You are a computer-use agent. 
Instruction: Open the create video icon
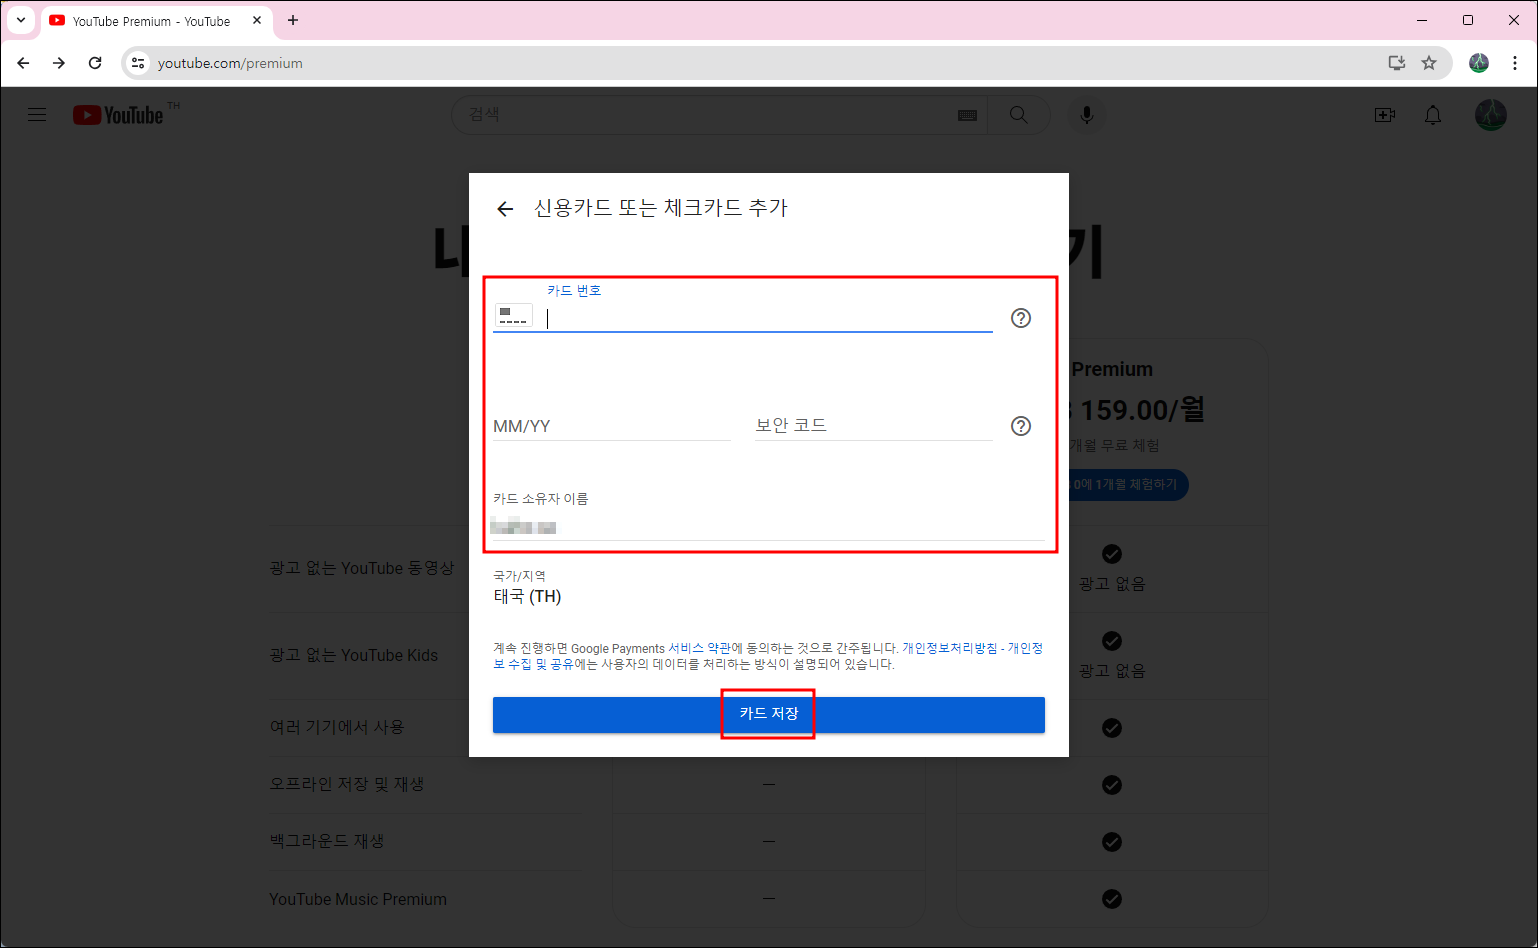tap(1385, 115)
